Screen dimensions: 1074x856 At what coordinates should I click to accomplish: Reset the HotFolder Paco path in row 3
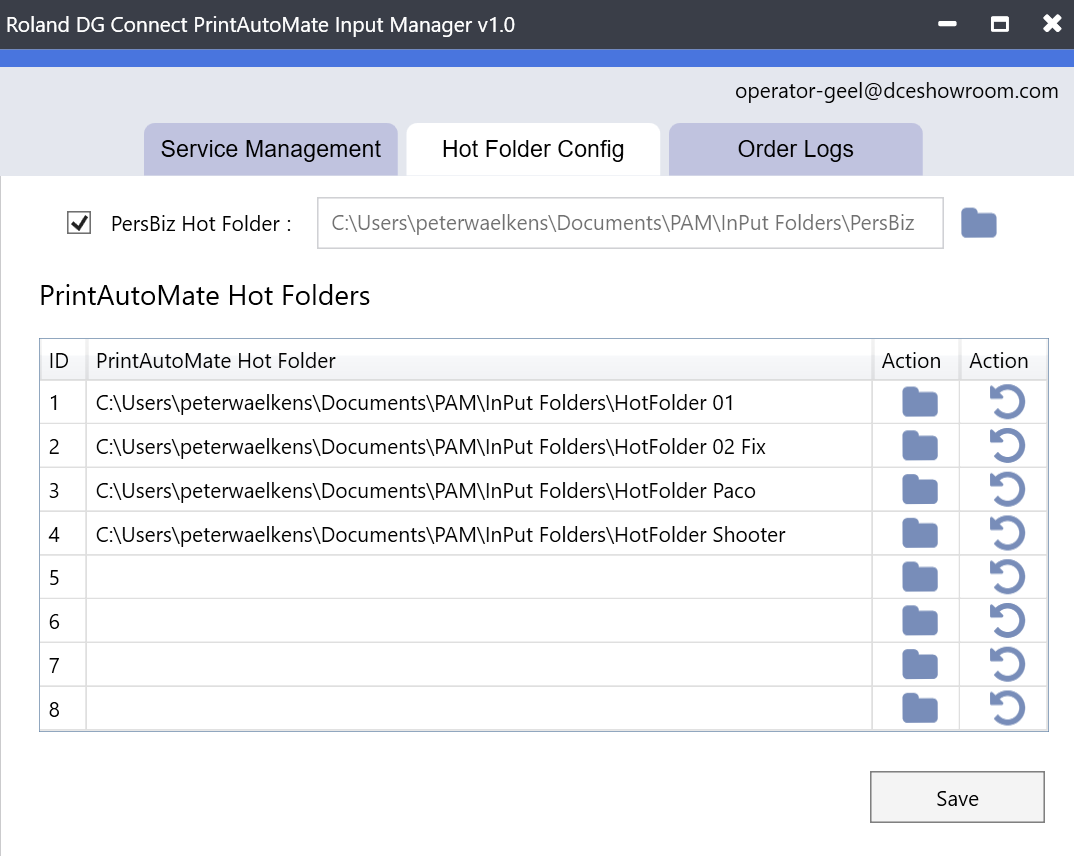pyautogui.click(x=1007, y=490)
